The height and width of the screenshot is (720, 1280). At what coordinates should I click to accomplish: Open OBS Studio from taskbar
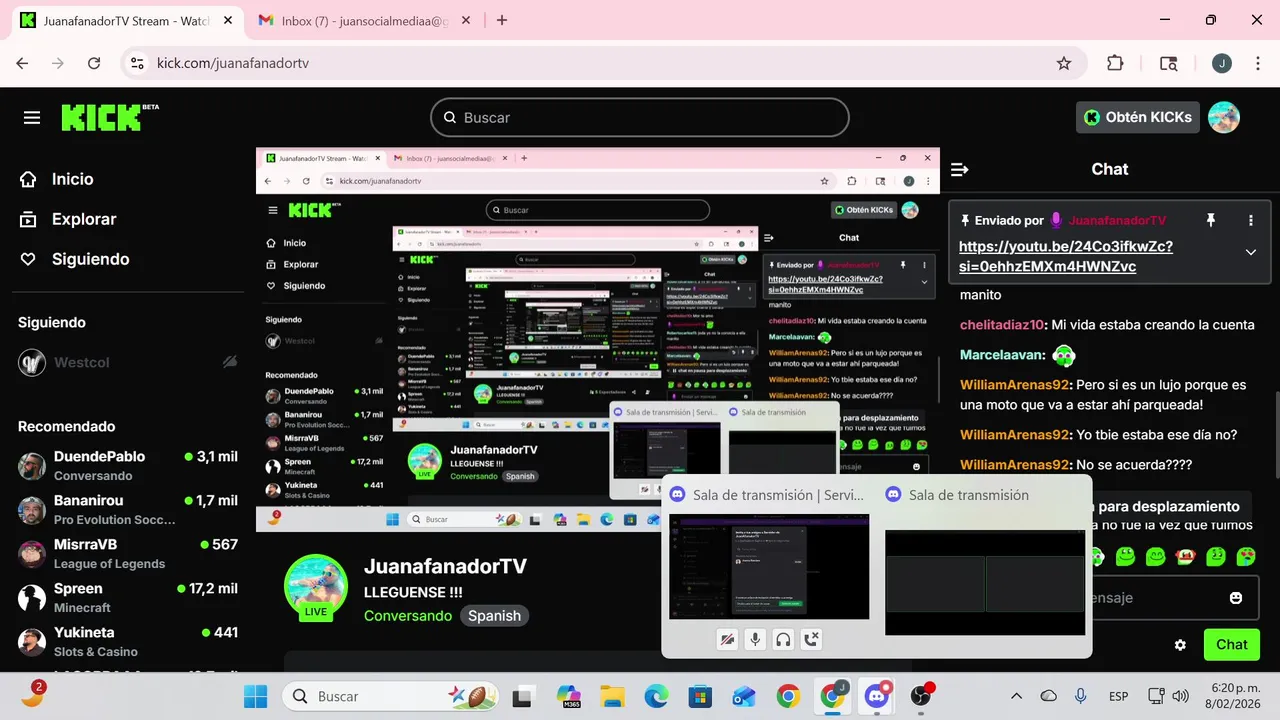pos(921,696)
